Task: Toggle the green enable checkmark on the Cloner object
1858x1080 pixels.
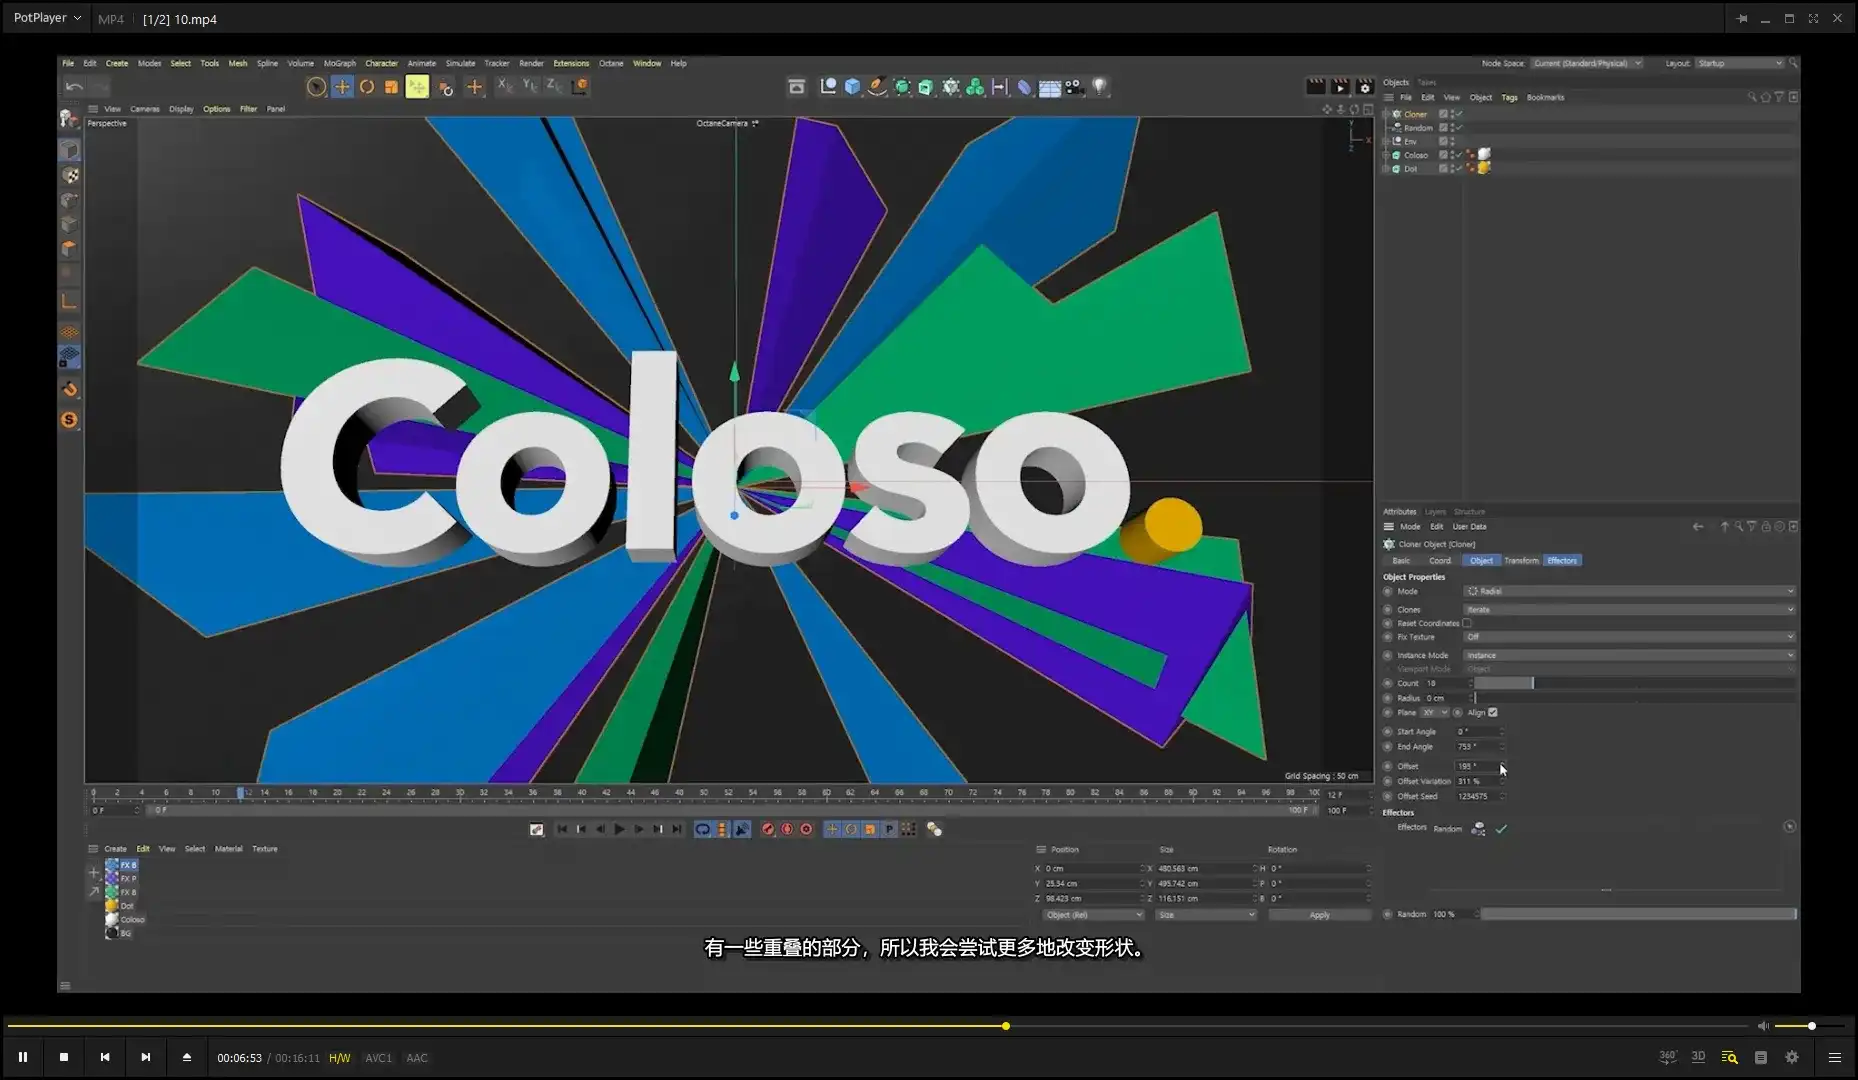Action: pyautogui.click(x=1459, y=114)
